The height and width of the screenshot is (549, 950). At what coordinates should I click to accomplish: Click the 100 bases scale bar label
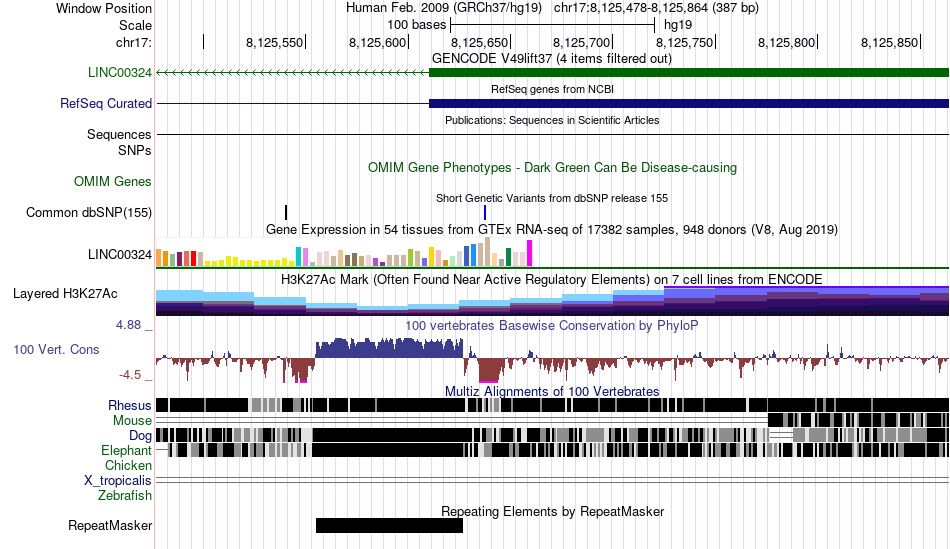[x=417, y=25]
